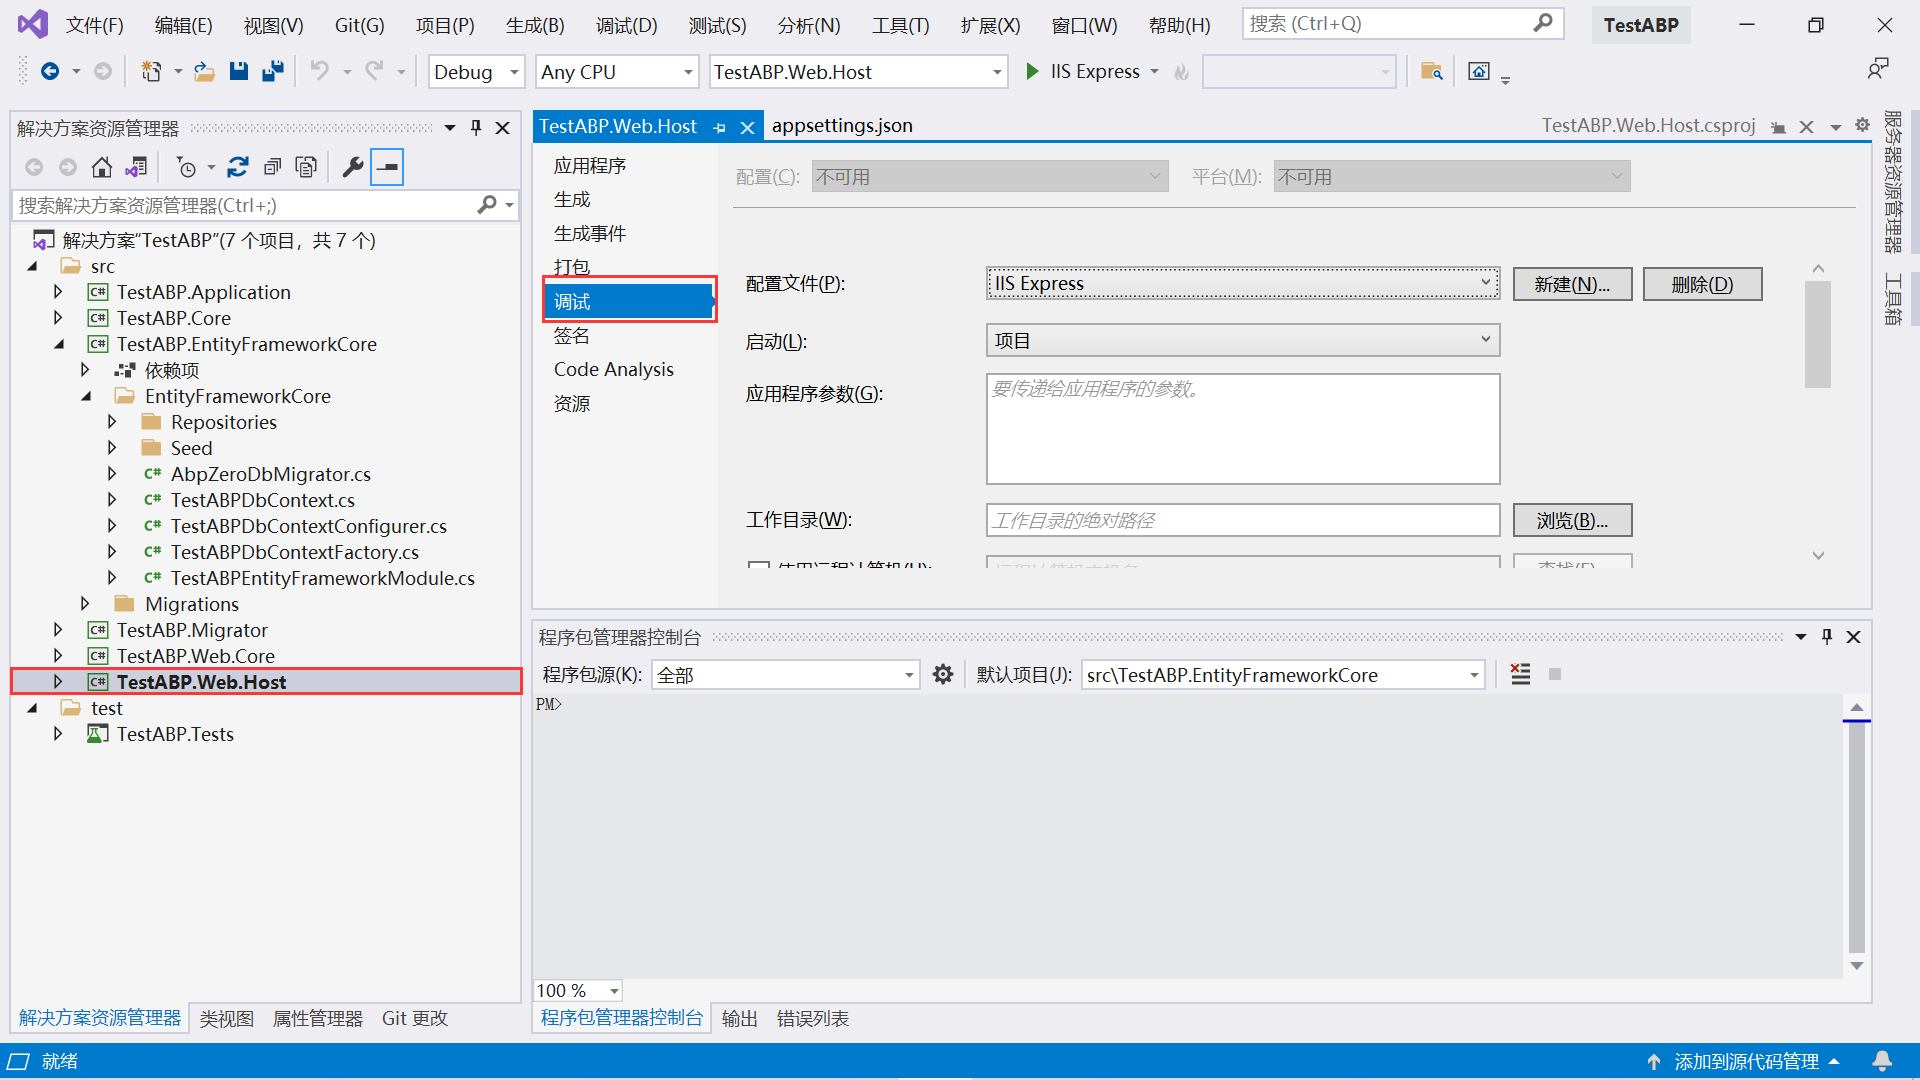This screenshot has width=1920, height=1080.
Task: Pin the Package Manager Console panel
Action: click(1827, 637)
